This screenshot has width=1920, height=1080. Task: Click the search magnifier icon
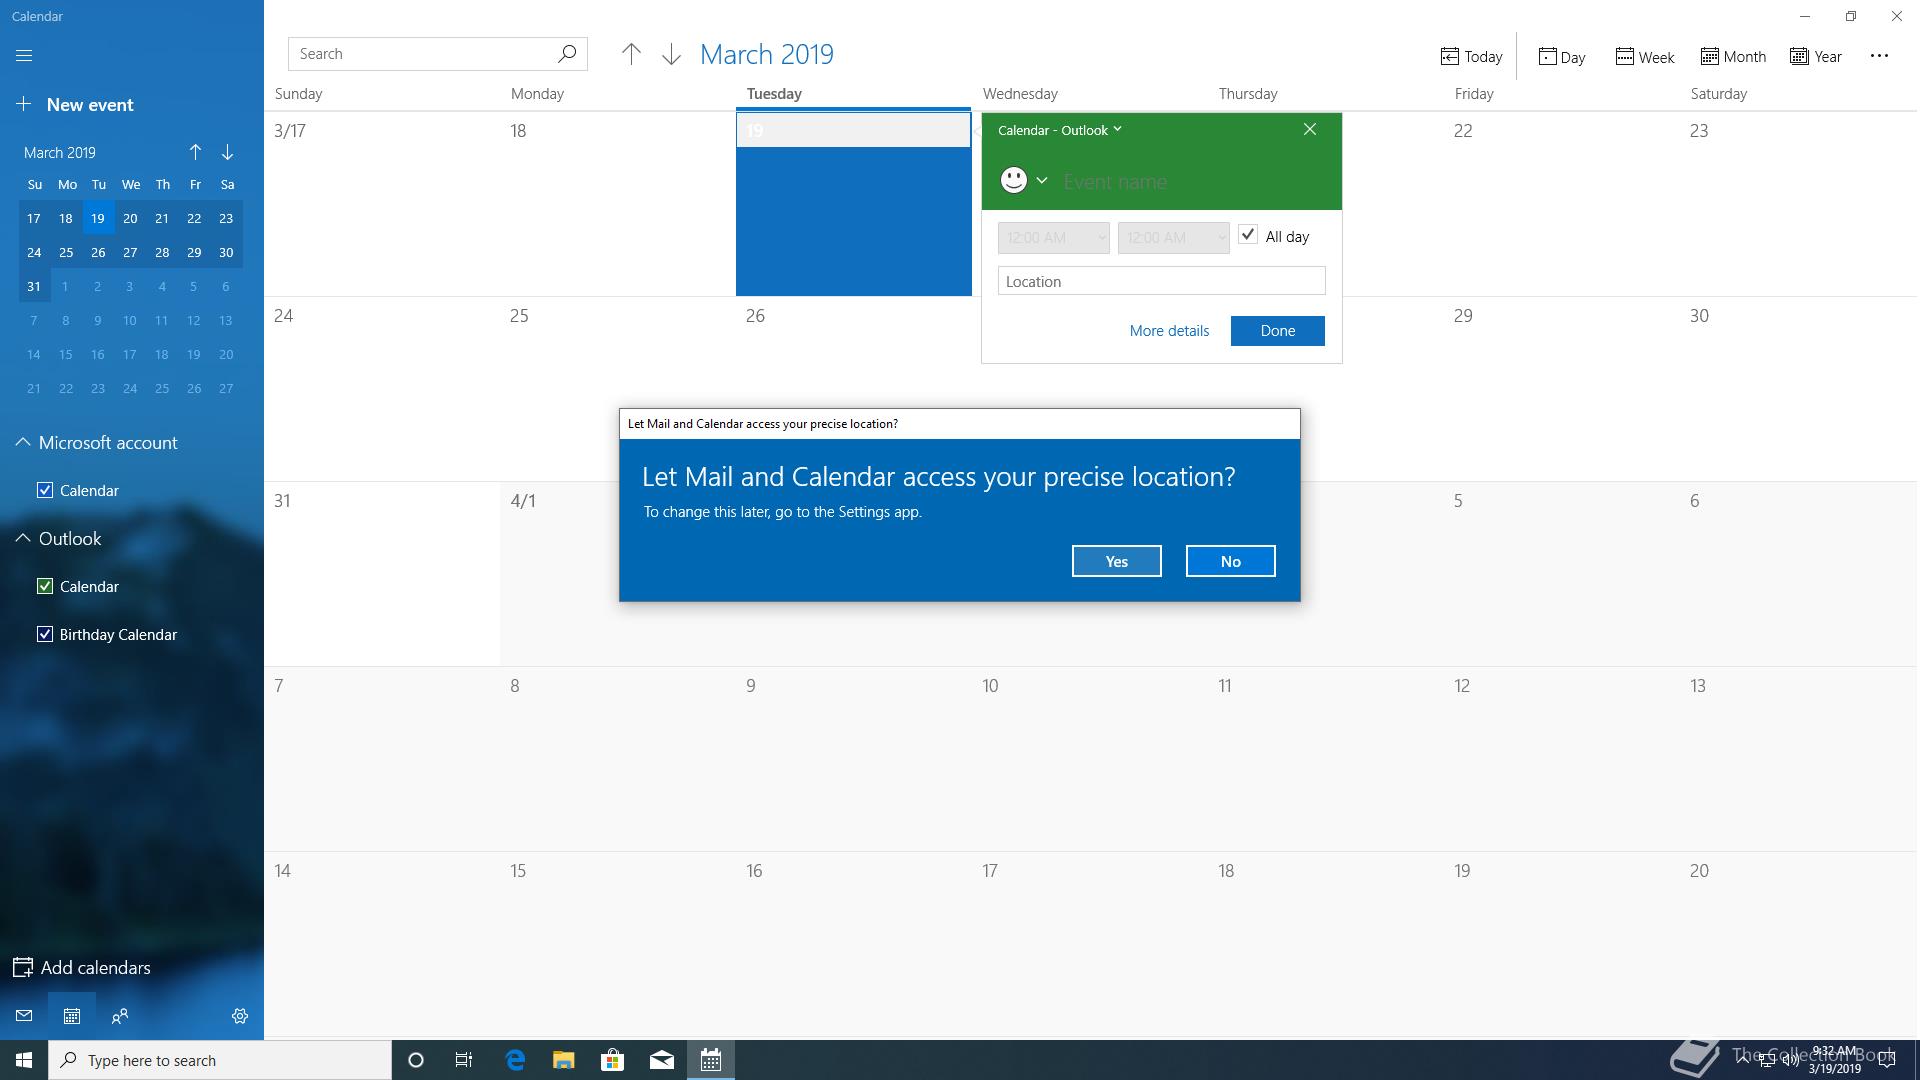(x=566, y=54)
